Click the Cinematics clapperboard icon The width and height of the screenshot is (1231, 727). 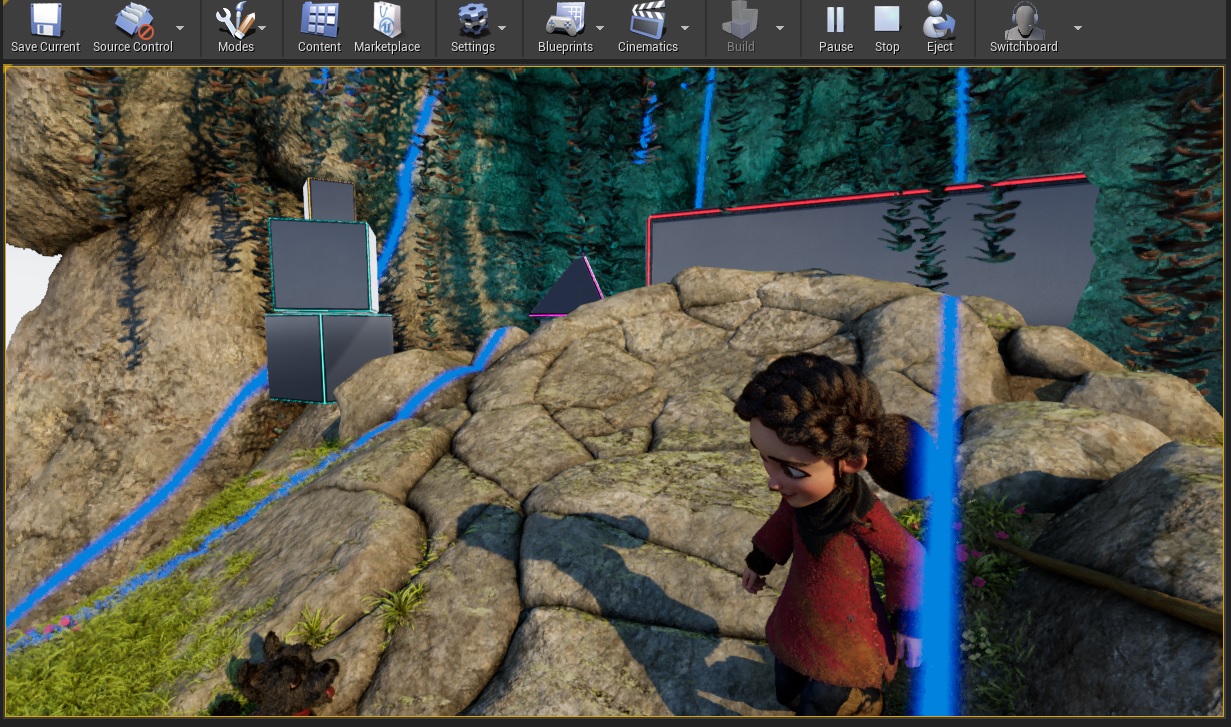[x=647, y=21]
